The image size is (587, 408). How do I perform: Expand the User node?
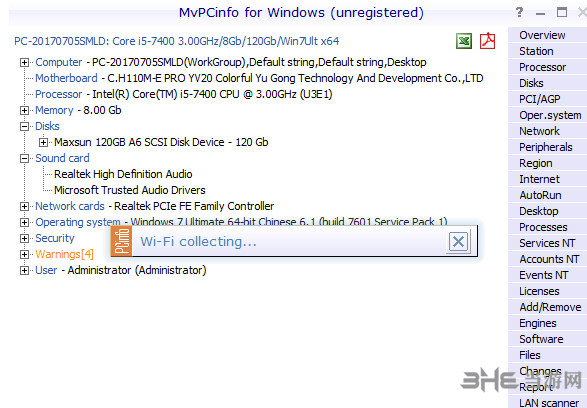point(24,271)
